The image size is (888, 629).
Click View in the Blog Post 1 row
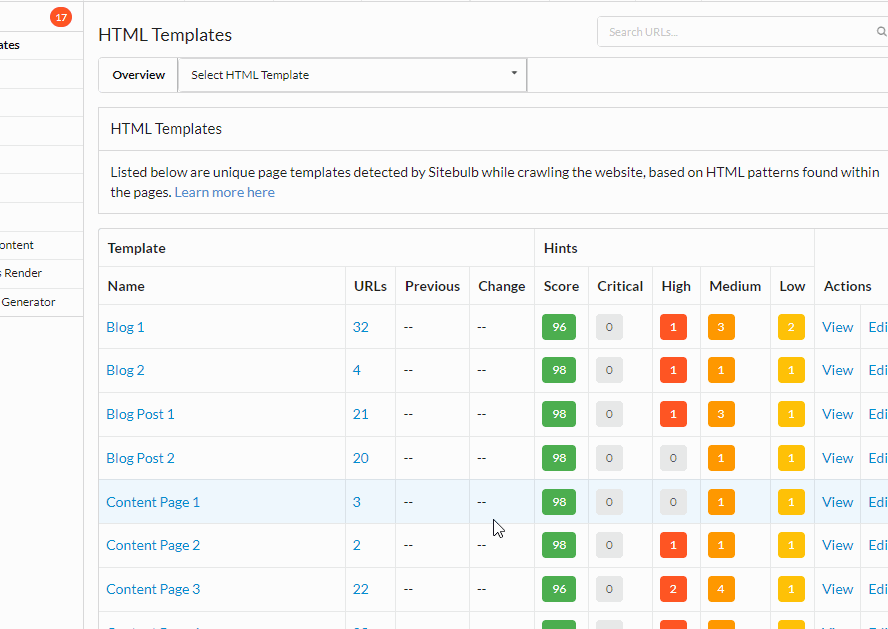(837, 414)
